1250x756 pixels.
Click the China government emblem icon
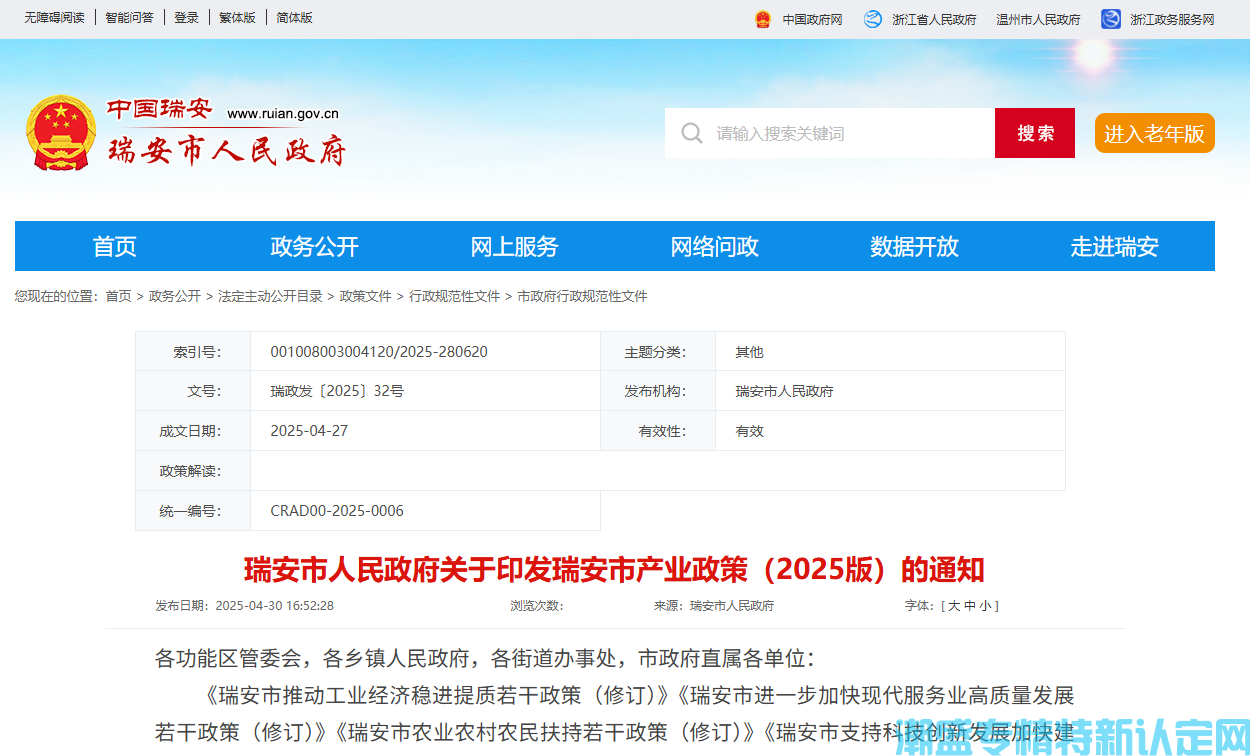(763, 19)
